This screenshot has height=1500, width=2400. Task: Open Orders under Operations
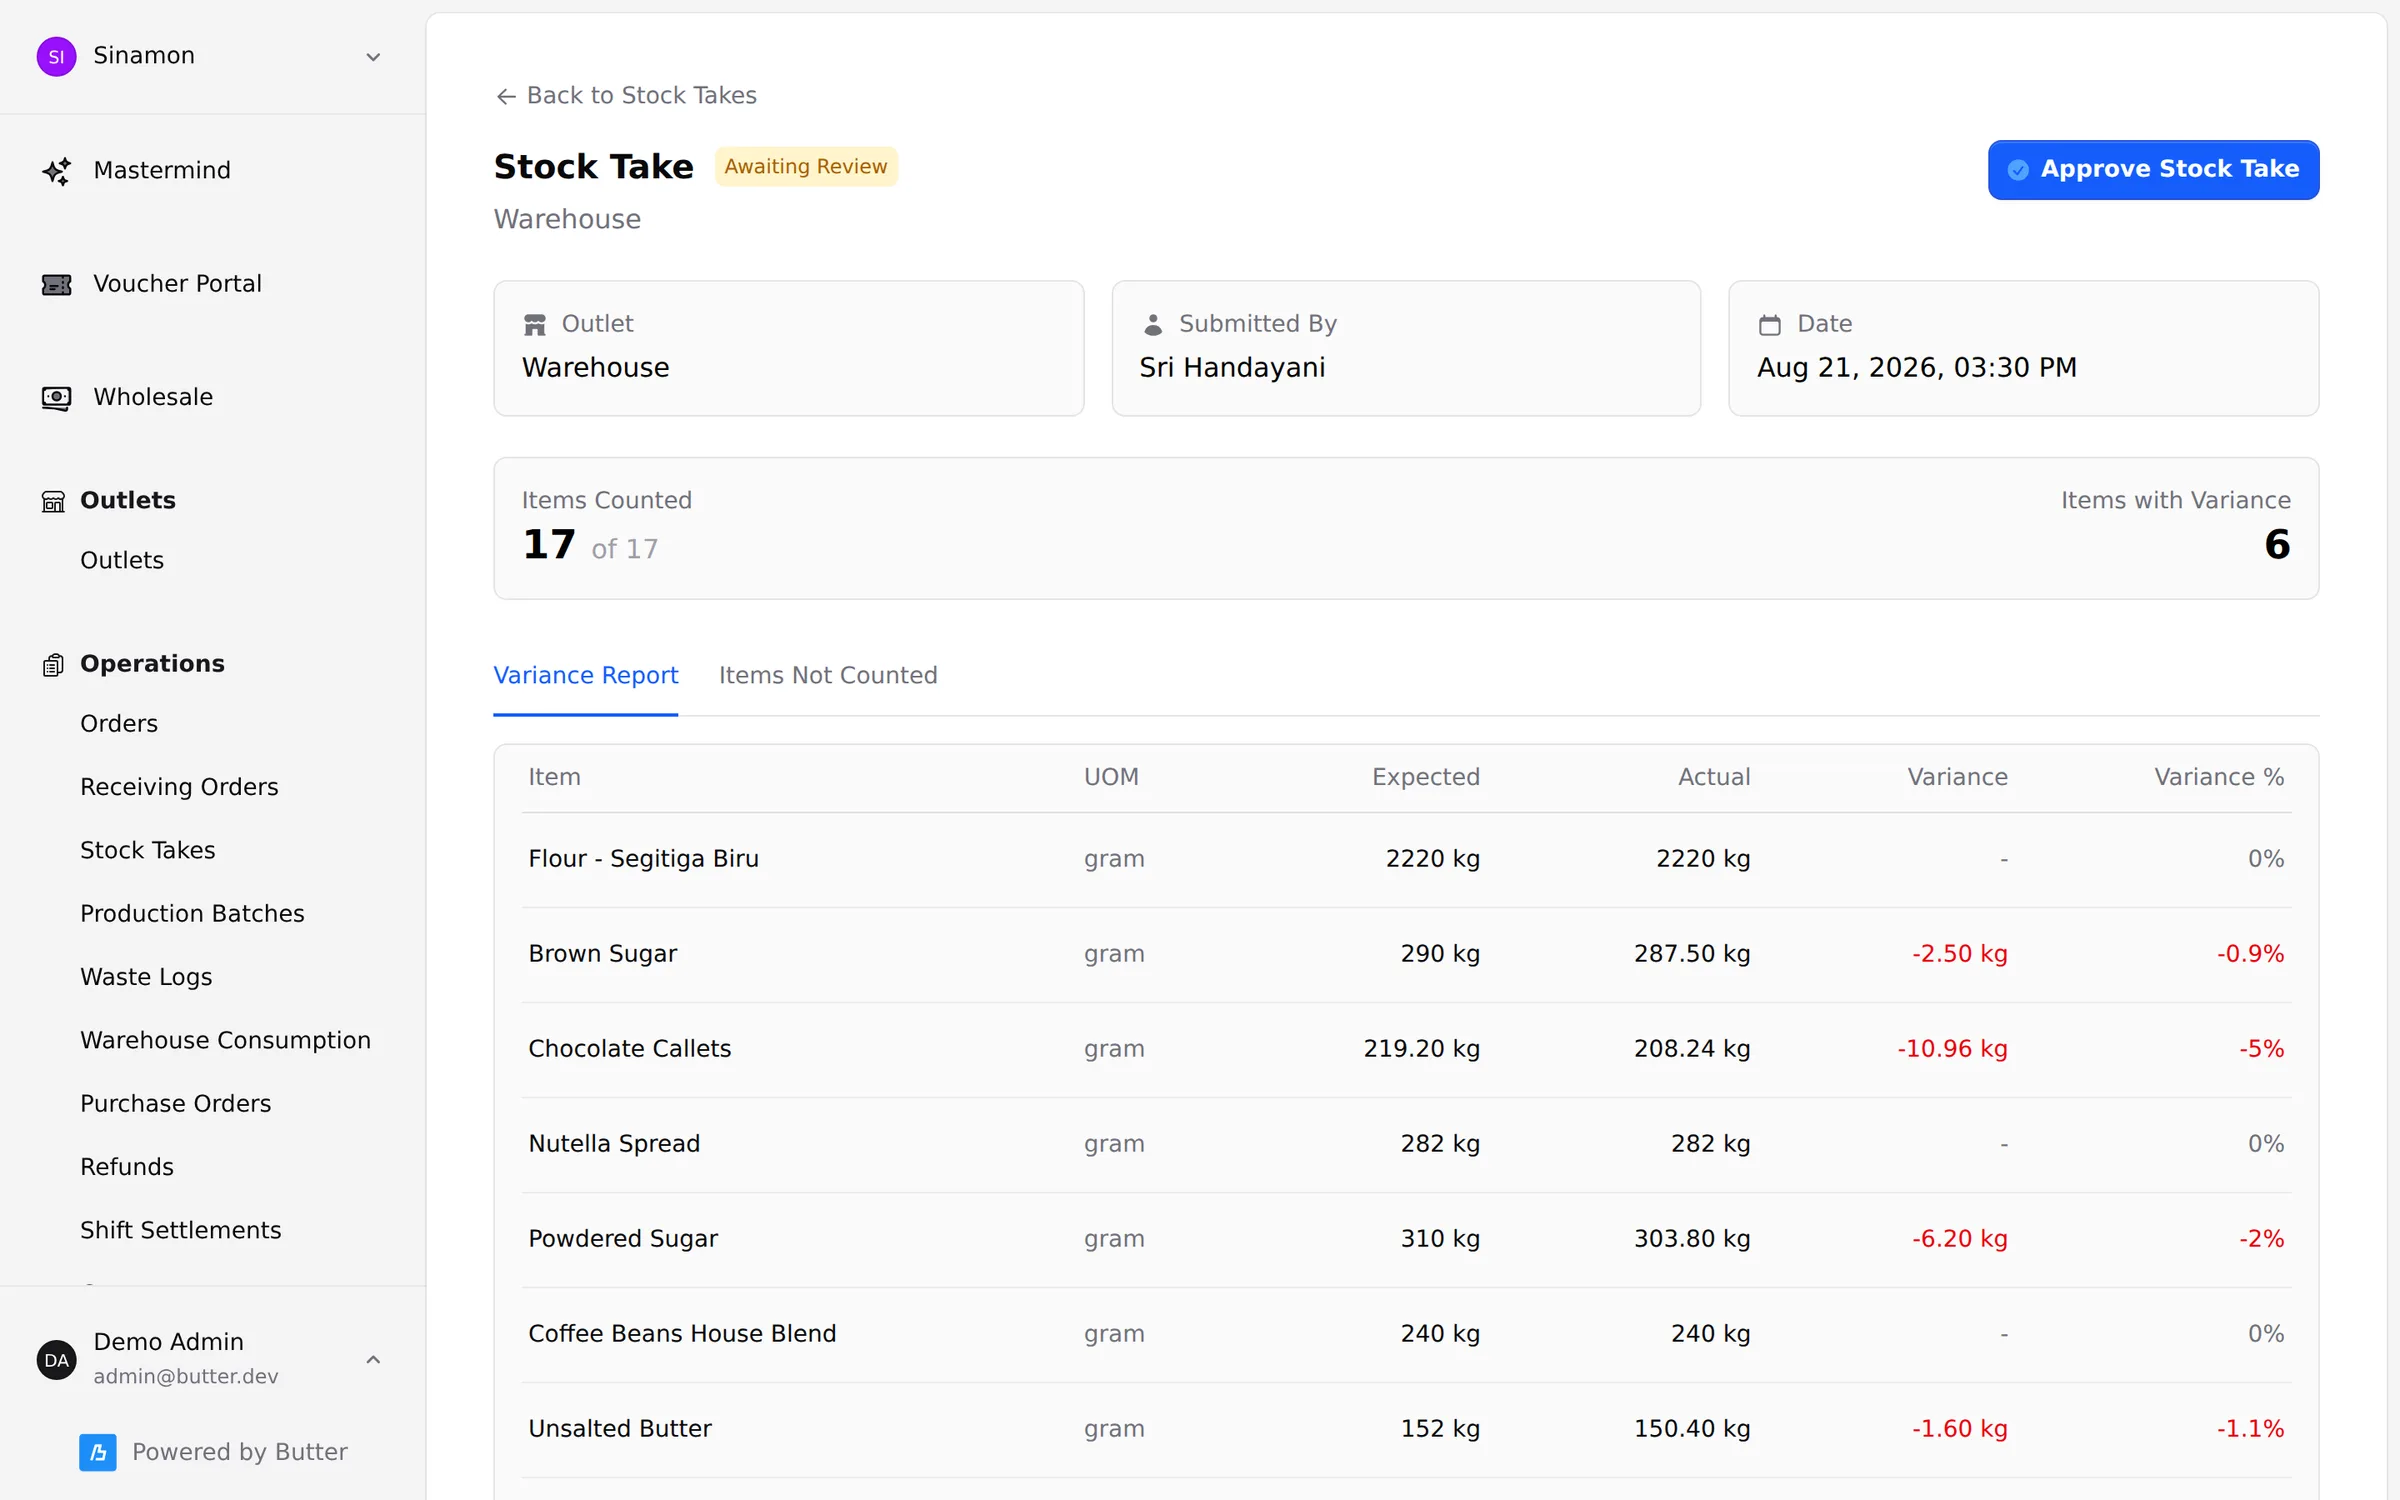click(119, 724)
